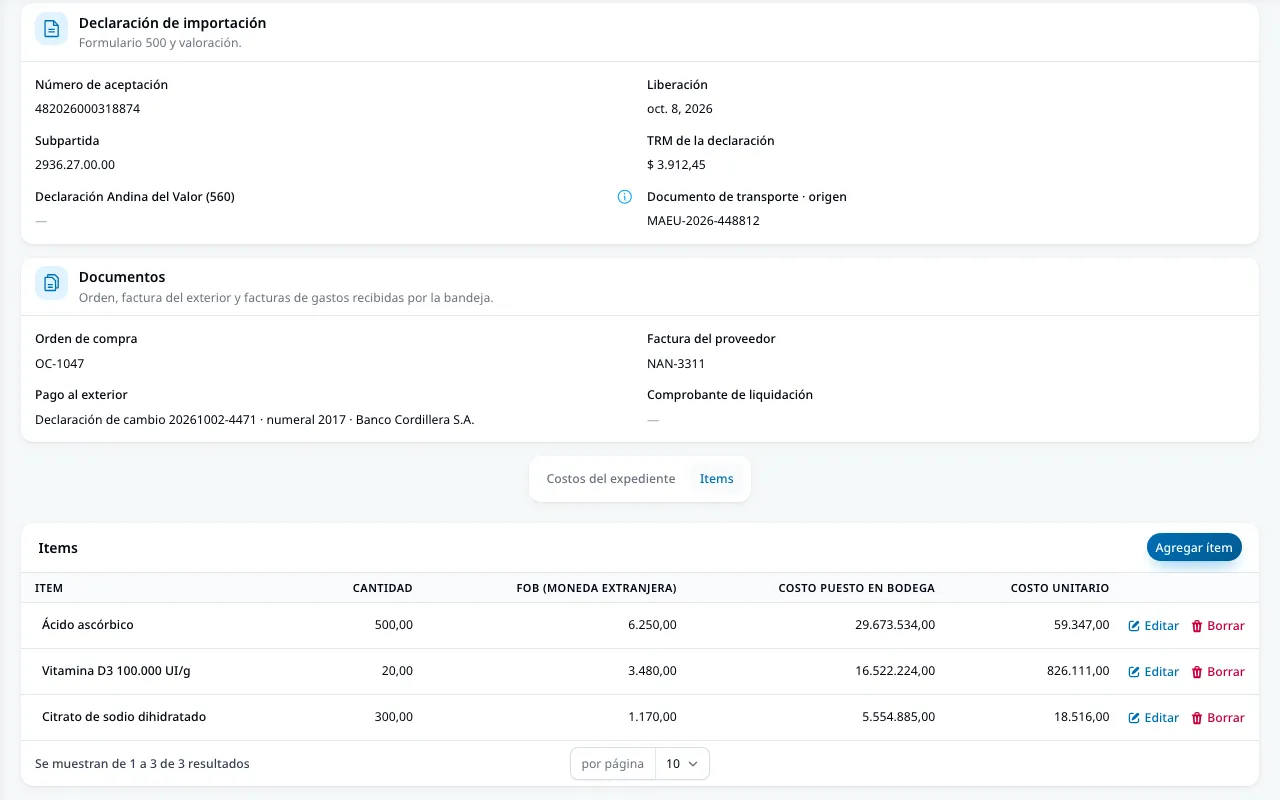Click unit cost 826.111,00

tap(1078, 671)
